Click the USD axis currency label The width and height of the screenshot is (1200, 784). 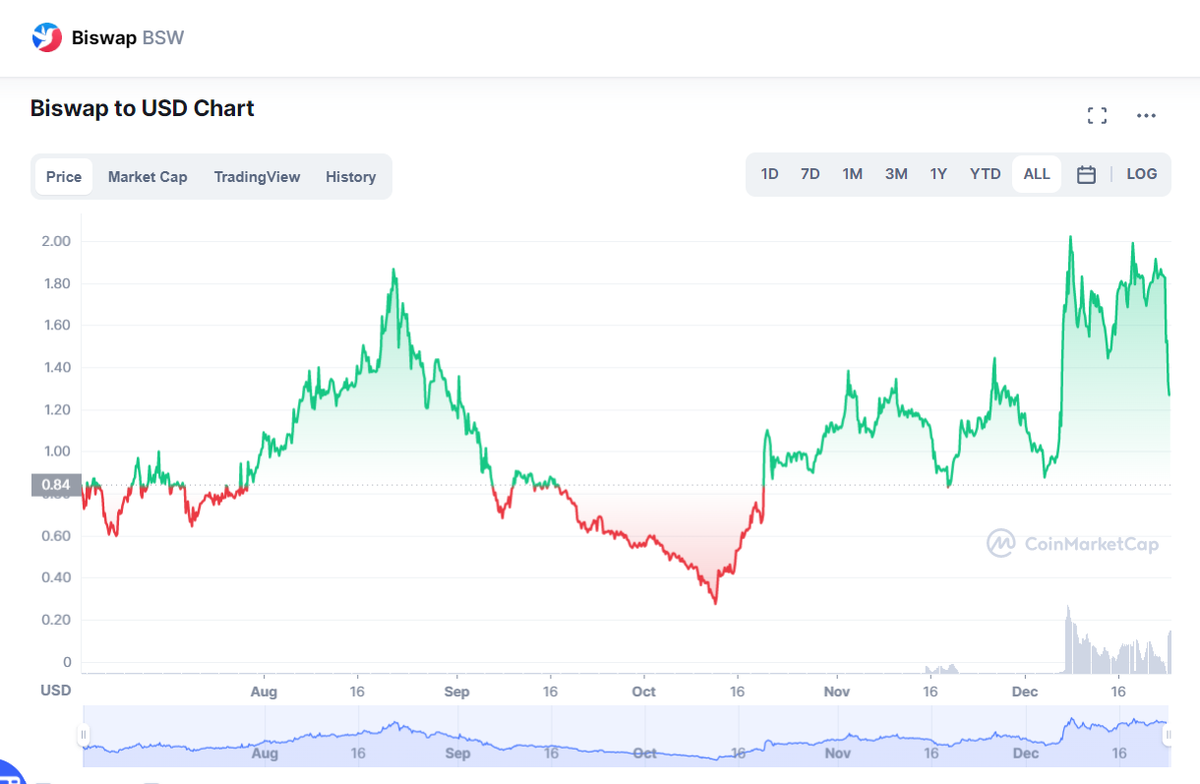pyautogui.click(x=55, y=690)
